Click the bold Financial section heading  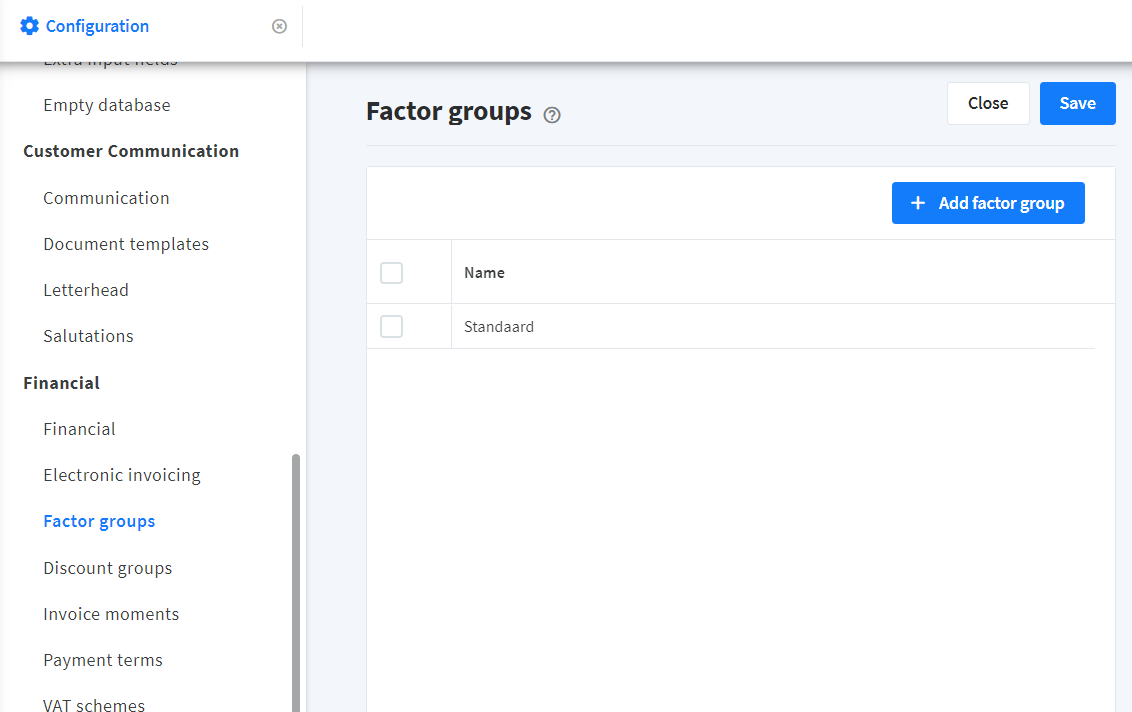pyautogui.click(x=61, y=383)
